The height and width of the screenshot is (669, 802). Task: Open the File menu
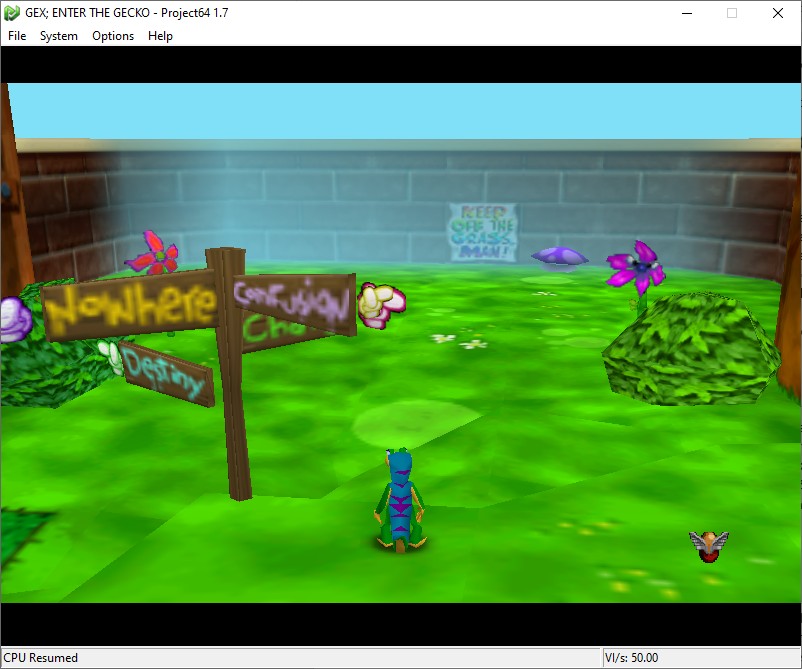[17, 36]
